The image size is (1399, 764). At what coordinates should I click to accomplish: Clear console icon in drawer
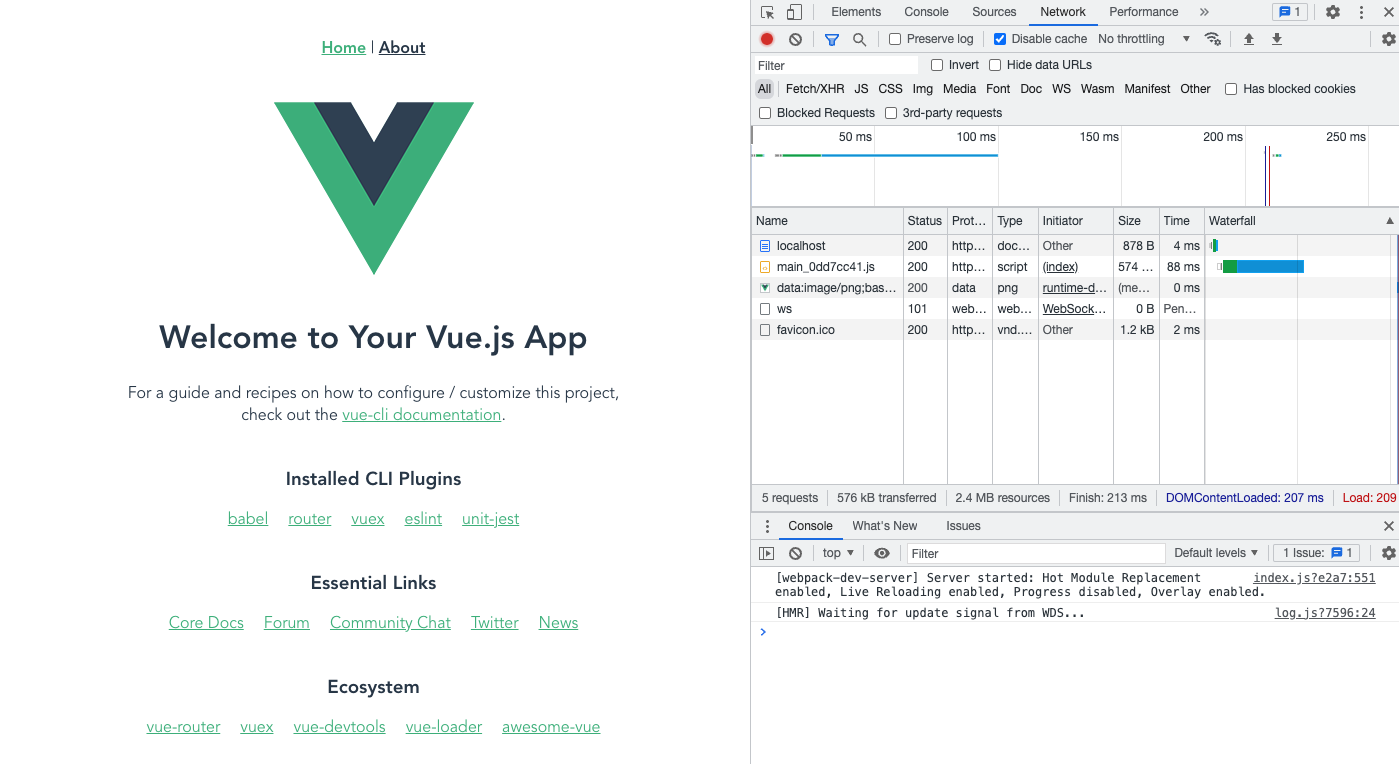(x=795, y=553)
